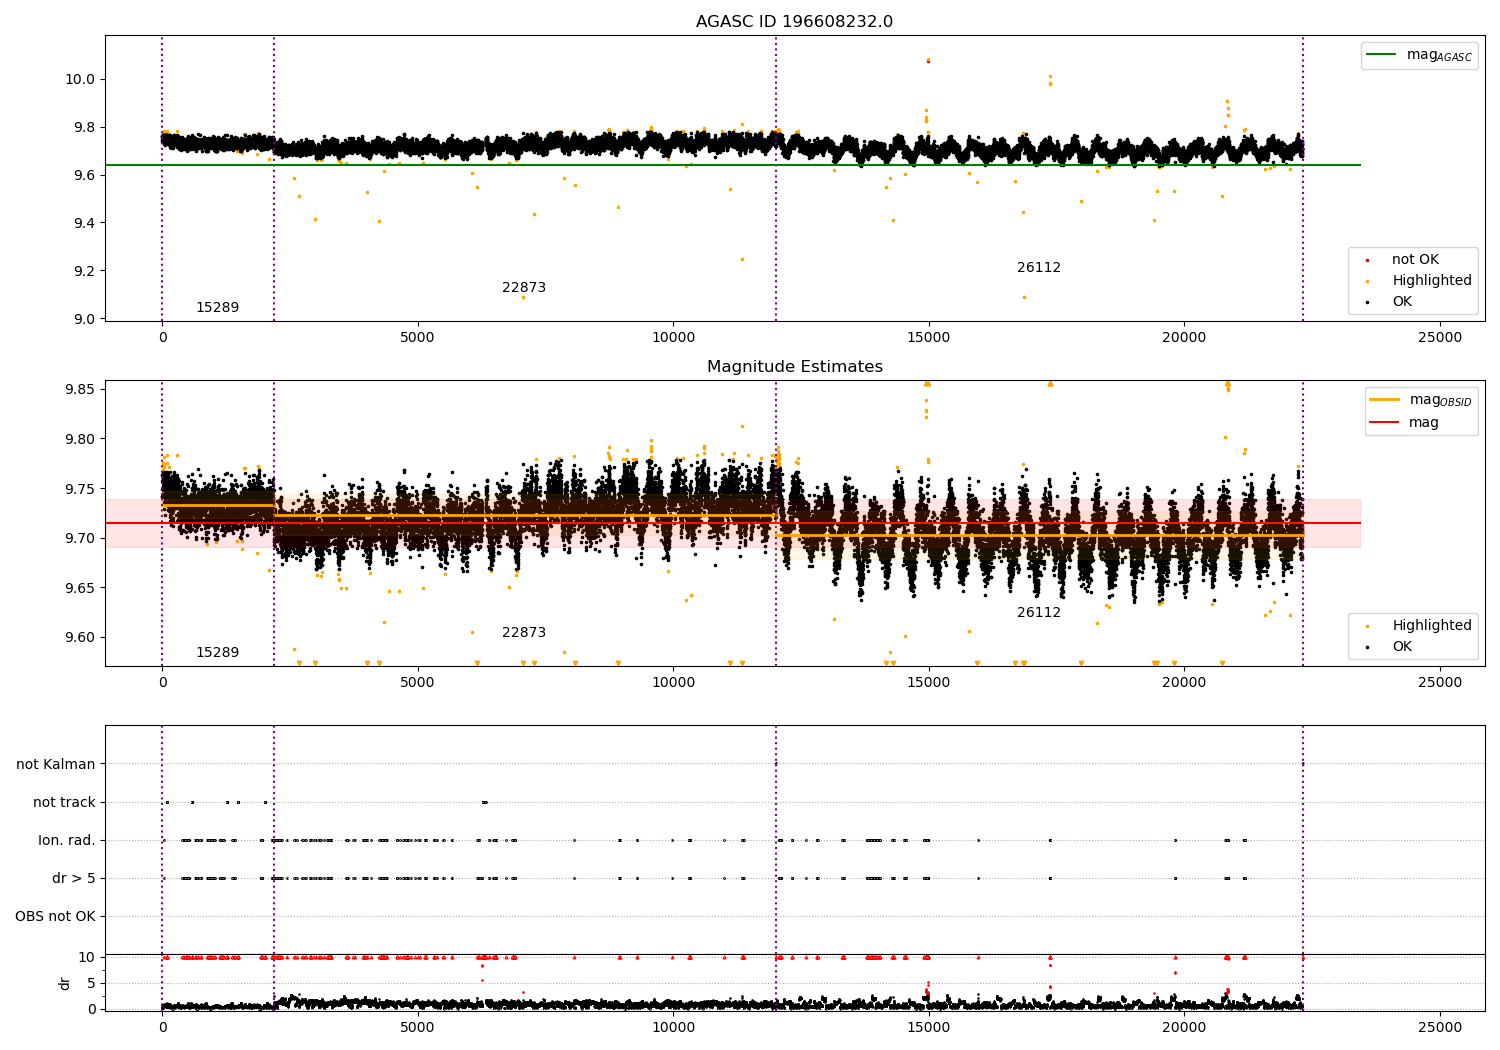1500x1050 pixels.
Task: Click the 9.2 y-axis tick label
Action: point(83,271)
